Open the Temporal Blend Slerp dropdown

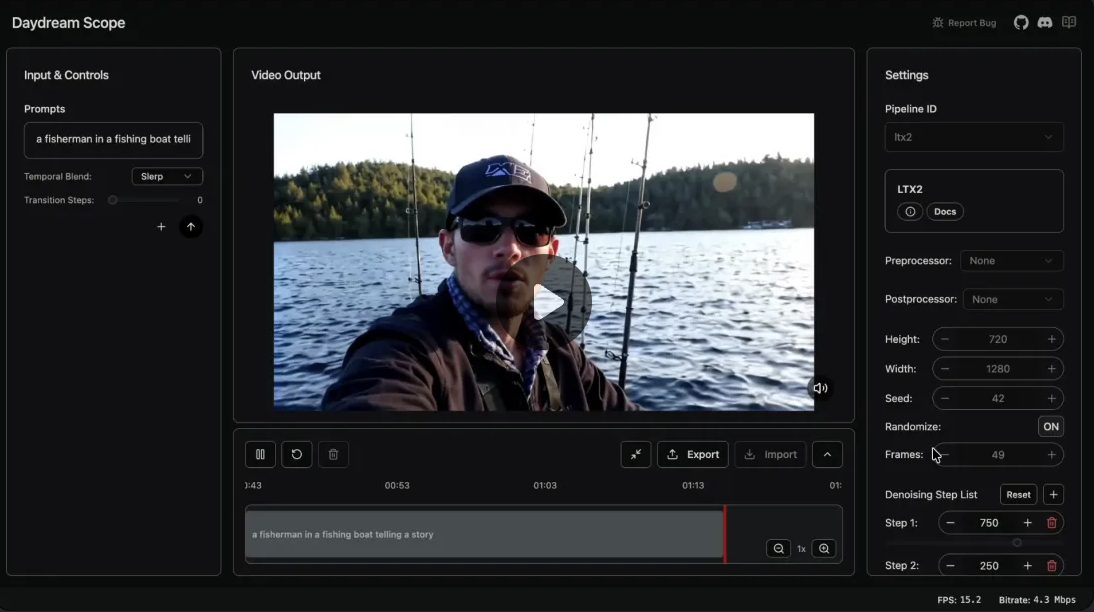[x=167, y=177]
